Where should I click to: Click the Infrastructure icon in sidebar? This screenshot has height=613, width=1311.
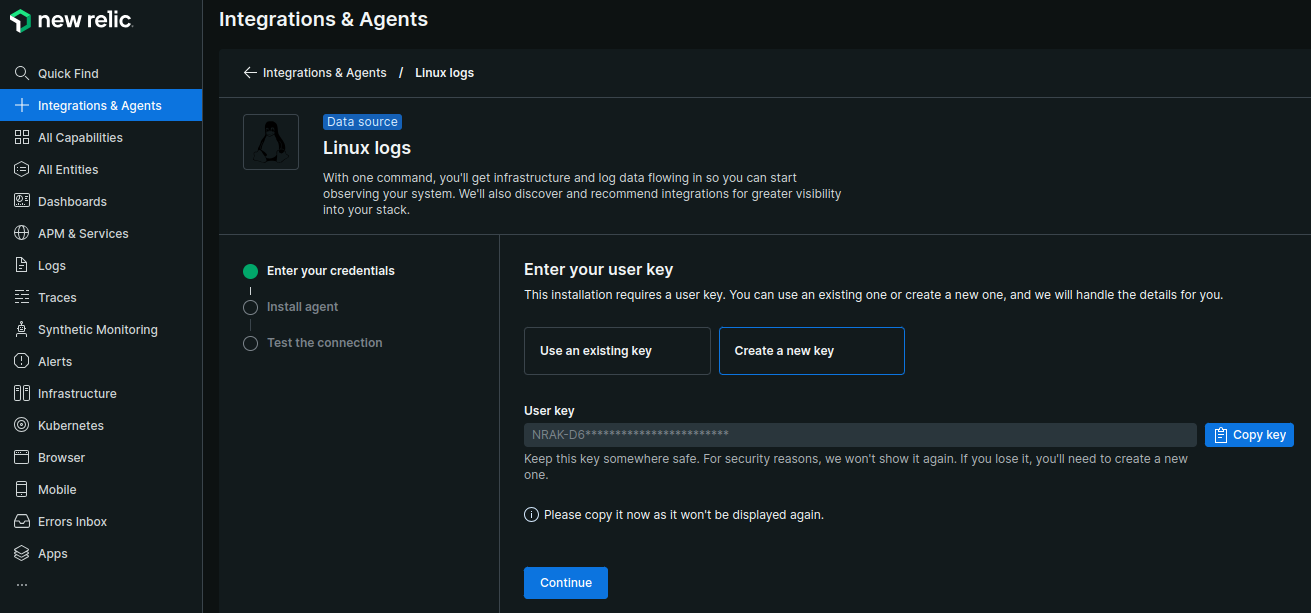[x=22, y=393]
